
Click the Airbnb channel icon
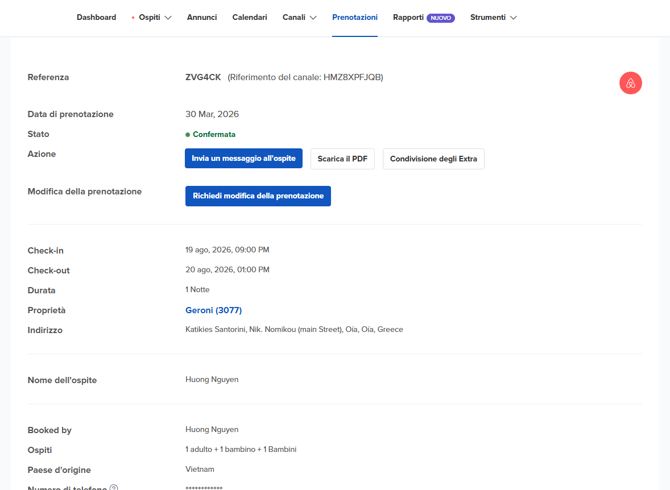coord(630,83)
